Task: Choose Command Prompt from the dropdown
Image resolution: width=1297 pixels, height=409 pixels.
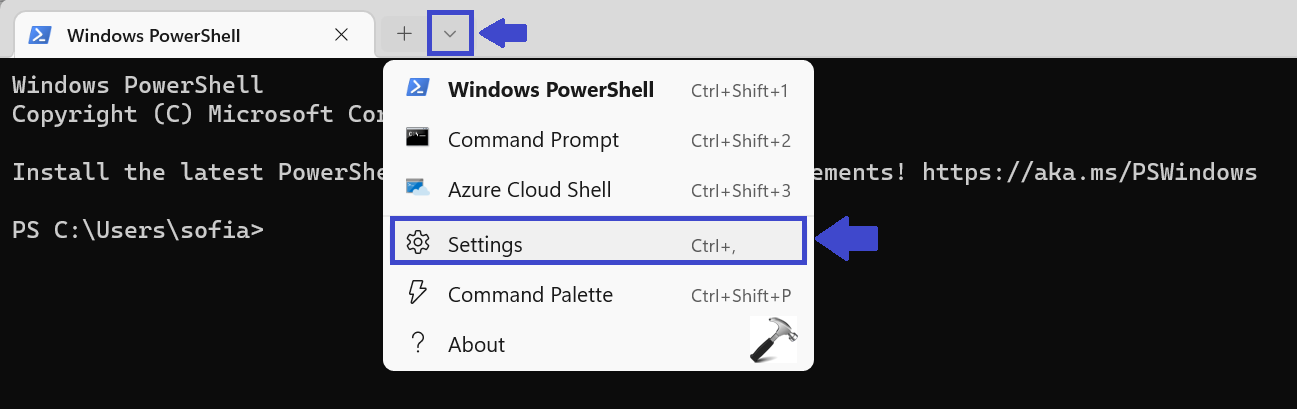Action: 533,140
